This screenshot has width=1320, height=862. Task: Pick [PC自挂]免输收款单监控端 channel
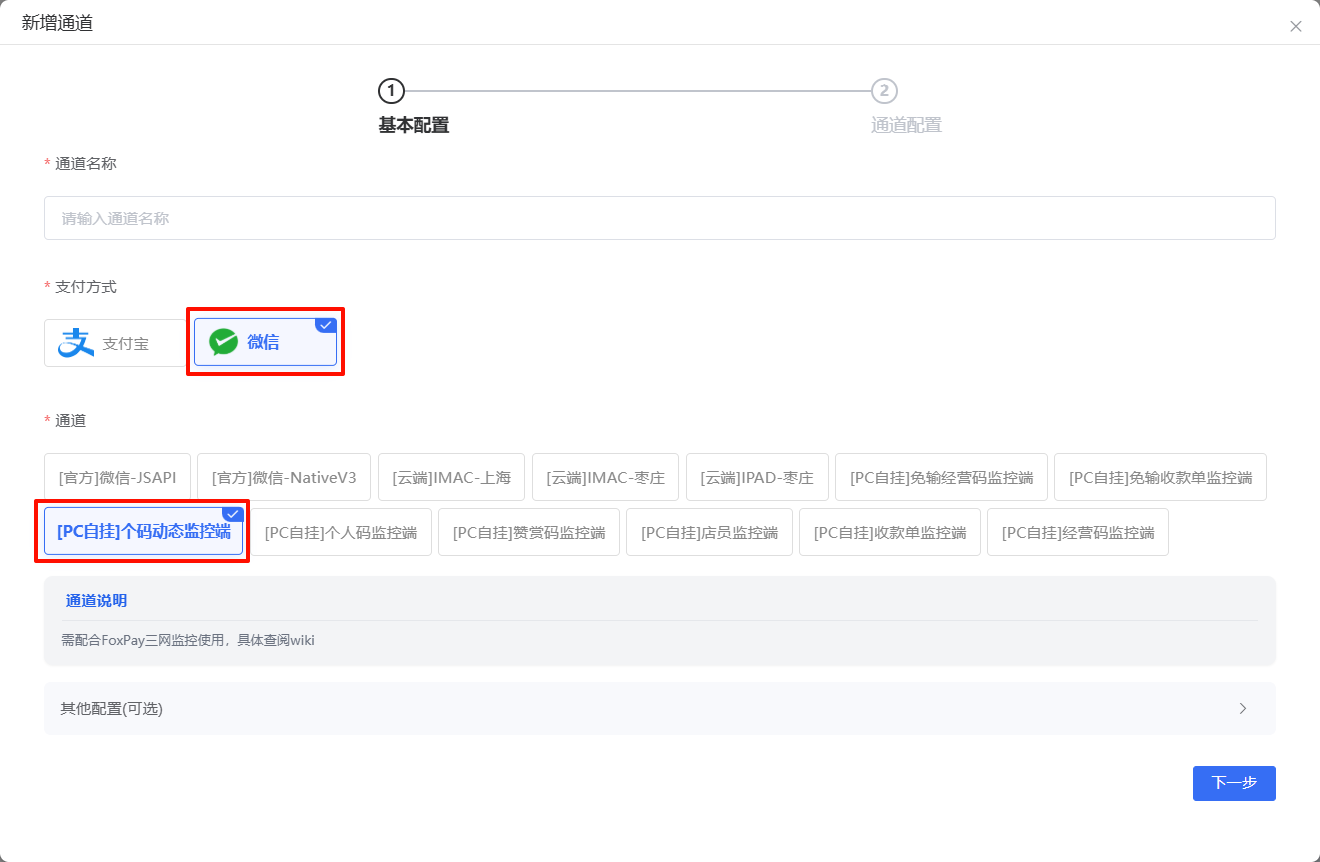[x=1160, y=477]
